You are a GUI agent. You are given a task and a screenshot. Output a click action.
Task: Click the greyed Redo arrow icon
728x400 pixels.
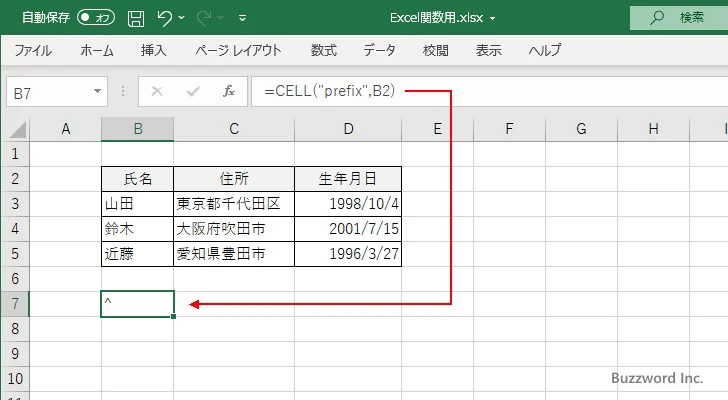[204, 18]
